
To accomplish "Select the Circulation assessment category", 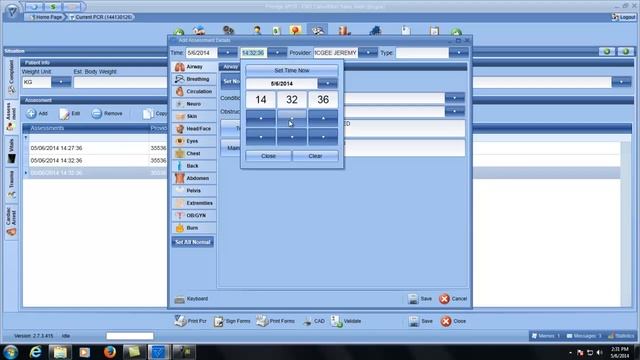I will (193, 91).
